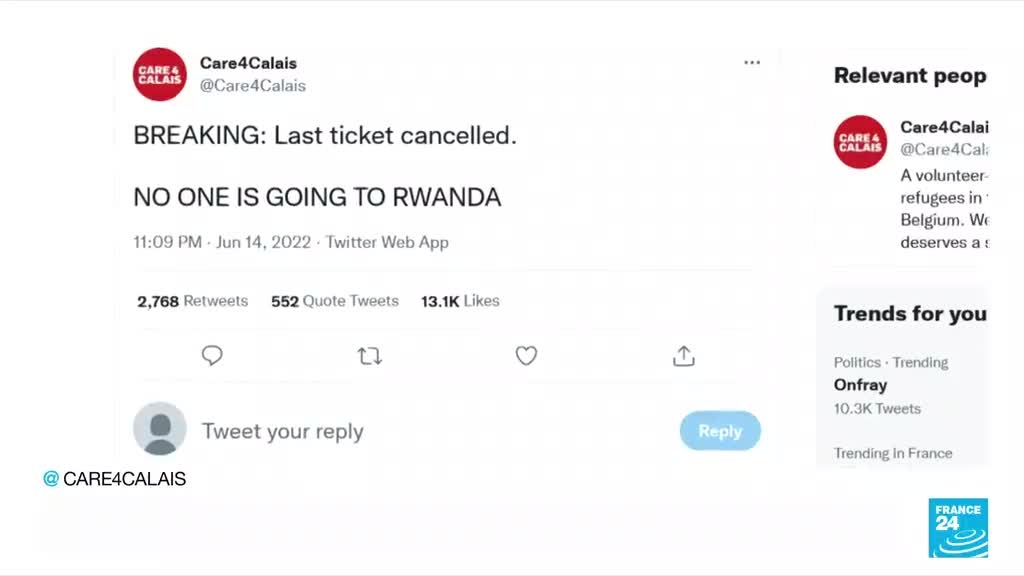
Task: Open the Onfray trending topic
Action: pos(860,385)
